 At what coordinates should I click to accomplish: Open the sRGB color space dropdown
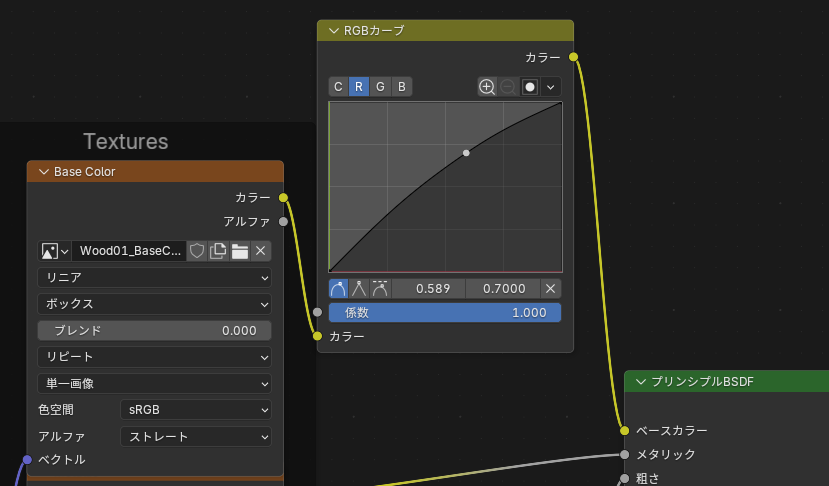coord(195,410)
